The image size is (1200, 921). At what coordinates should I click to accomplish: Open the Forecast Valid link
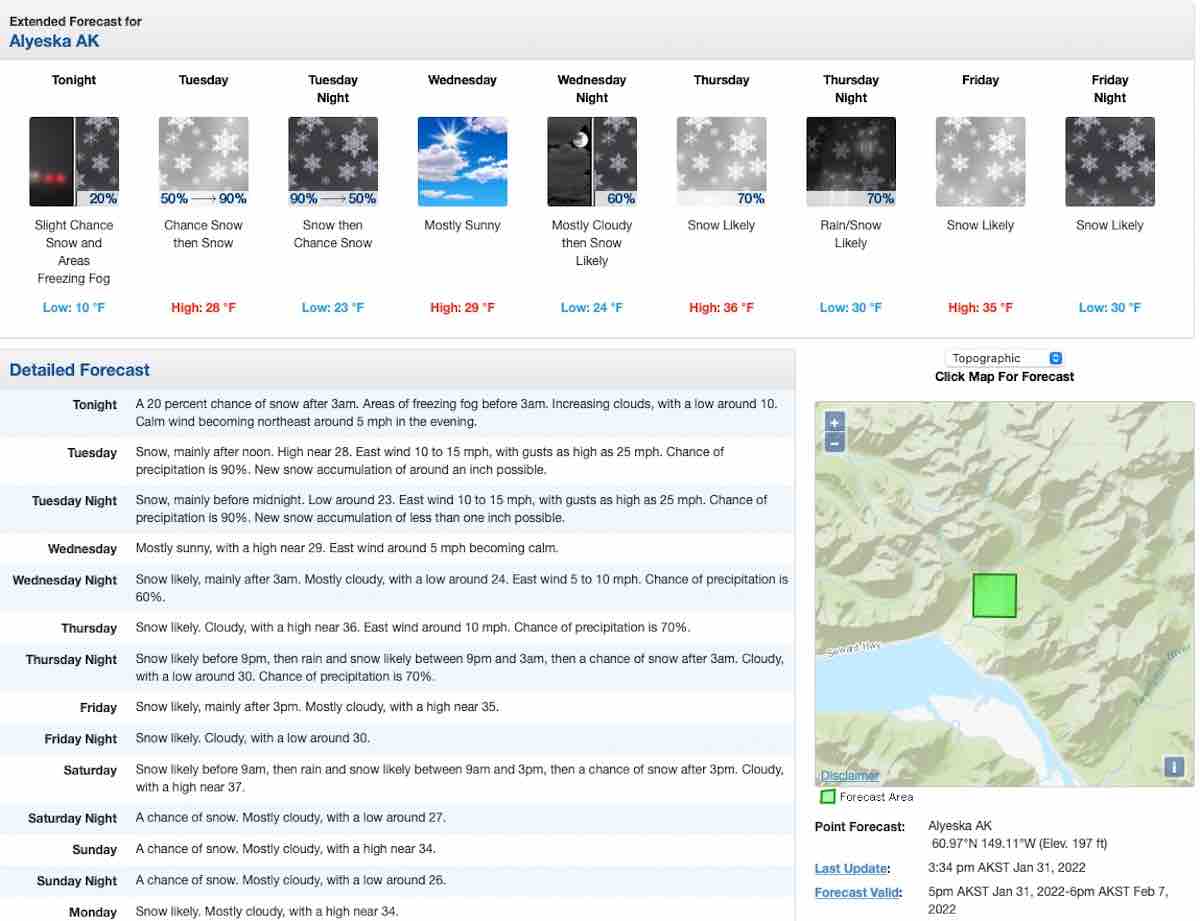(858, 892)
